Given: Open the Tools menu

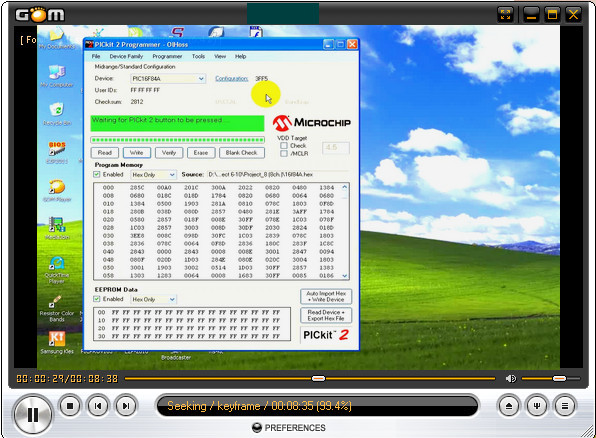Looking at the screenshot, I should tap(198, 56).
